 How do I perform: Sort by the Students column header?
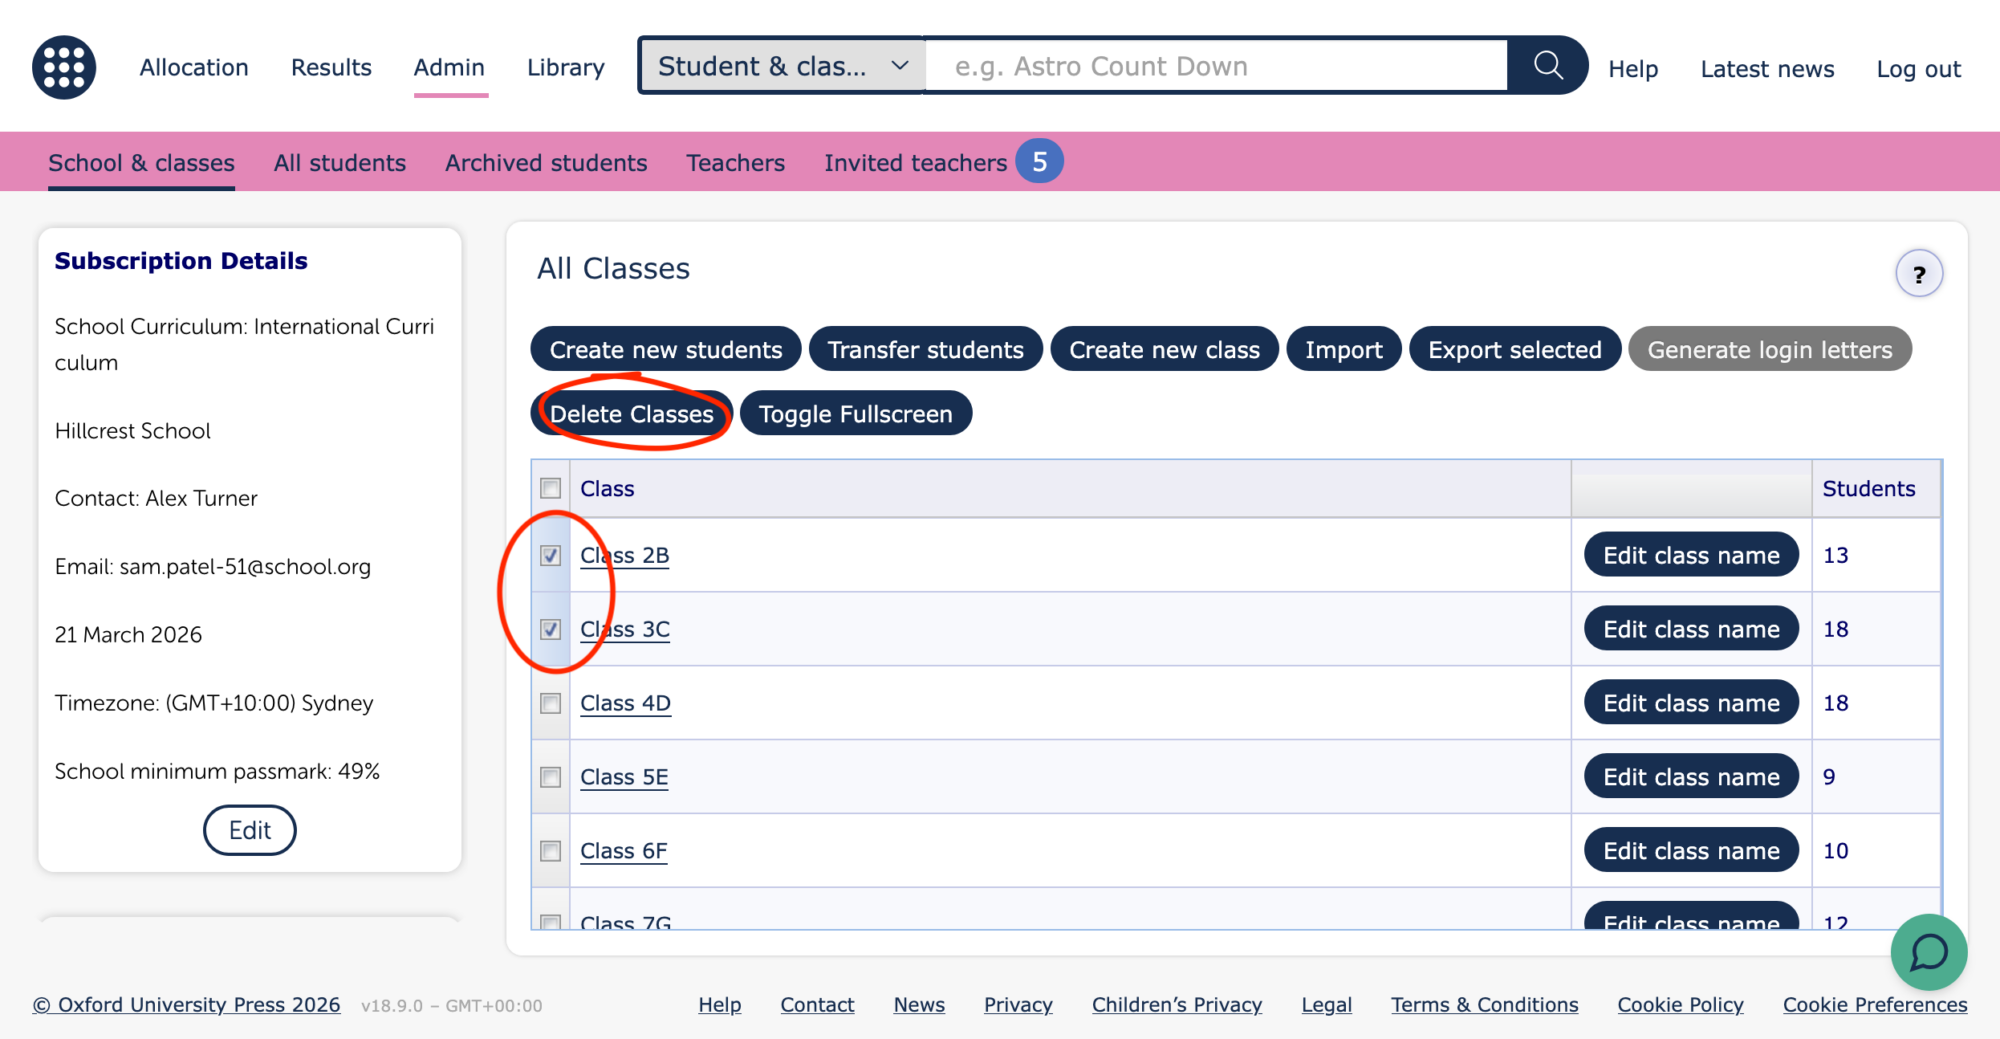[x=1868, y=489]
